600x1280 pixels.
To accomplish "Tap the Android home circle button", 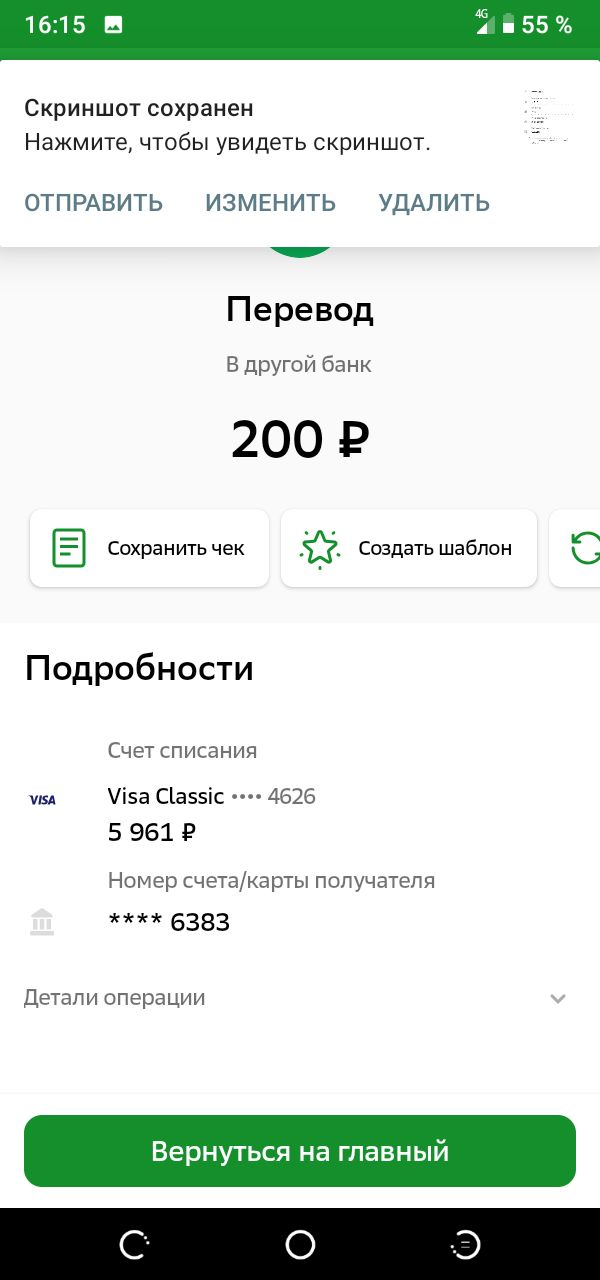I will (x=300, y=1244).
